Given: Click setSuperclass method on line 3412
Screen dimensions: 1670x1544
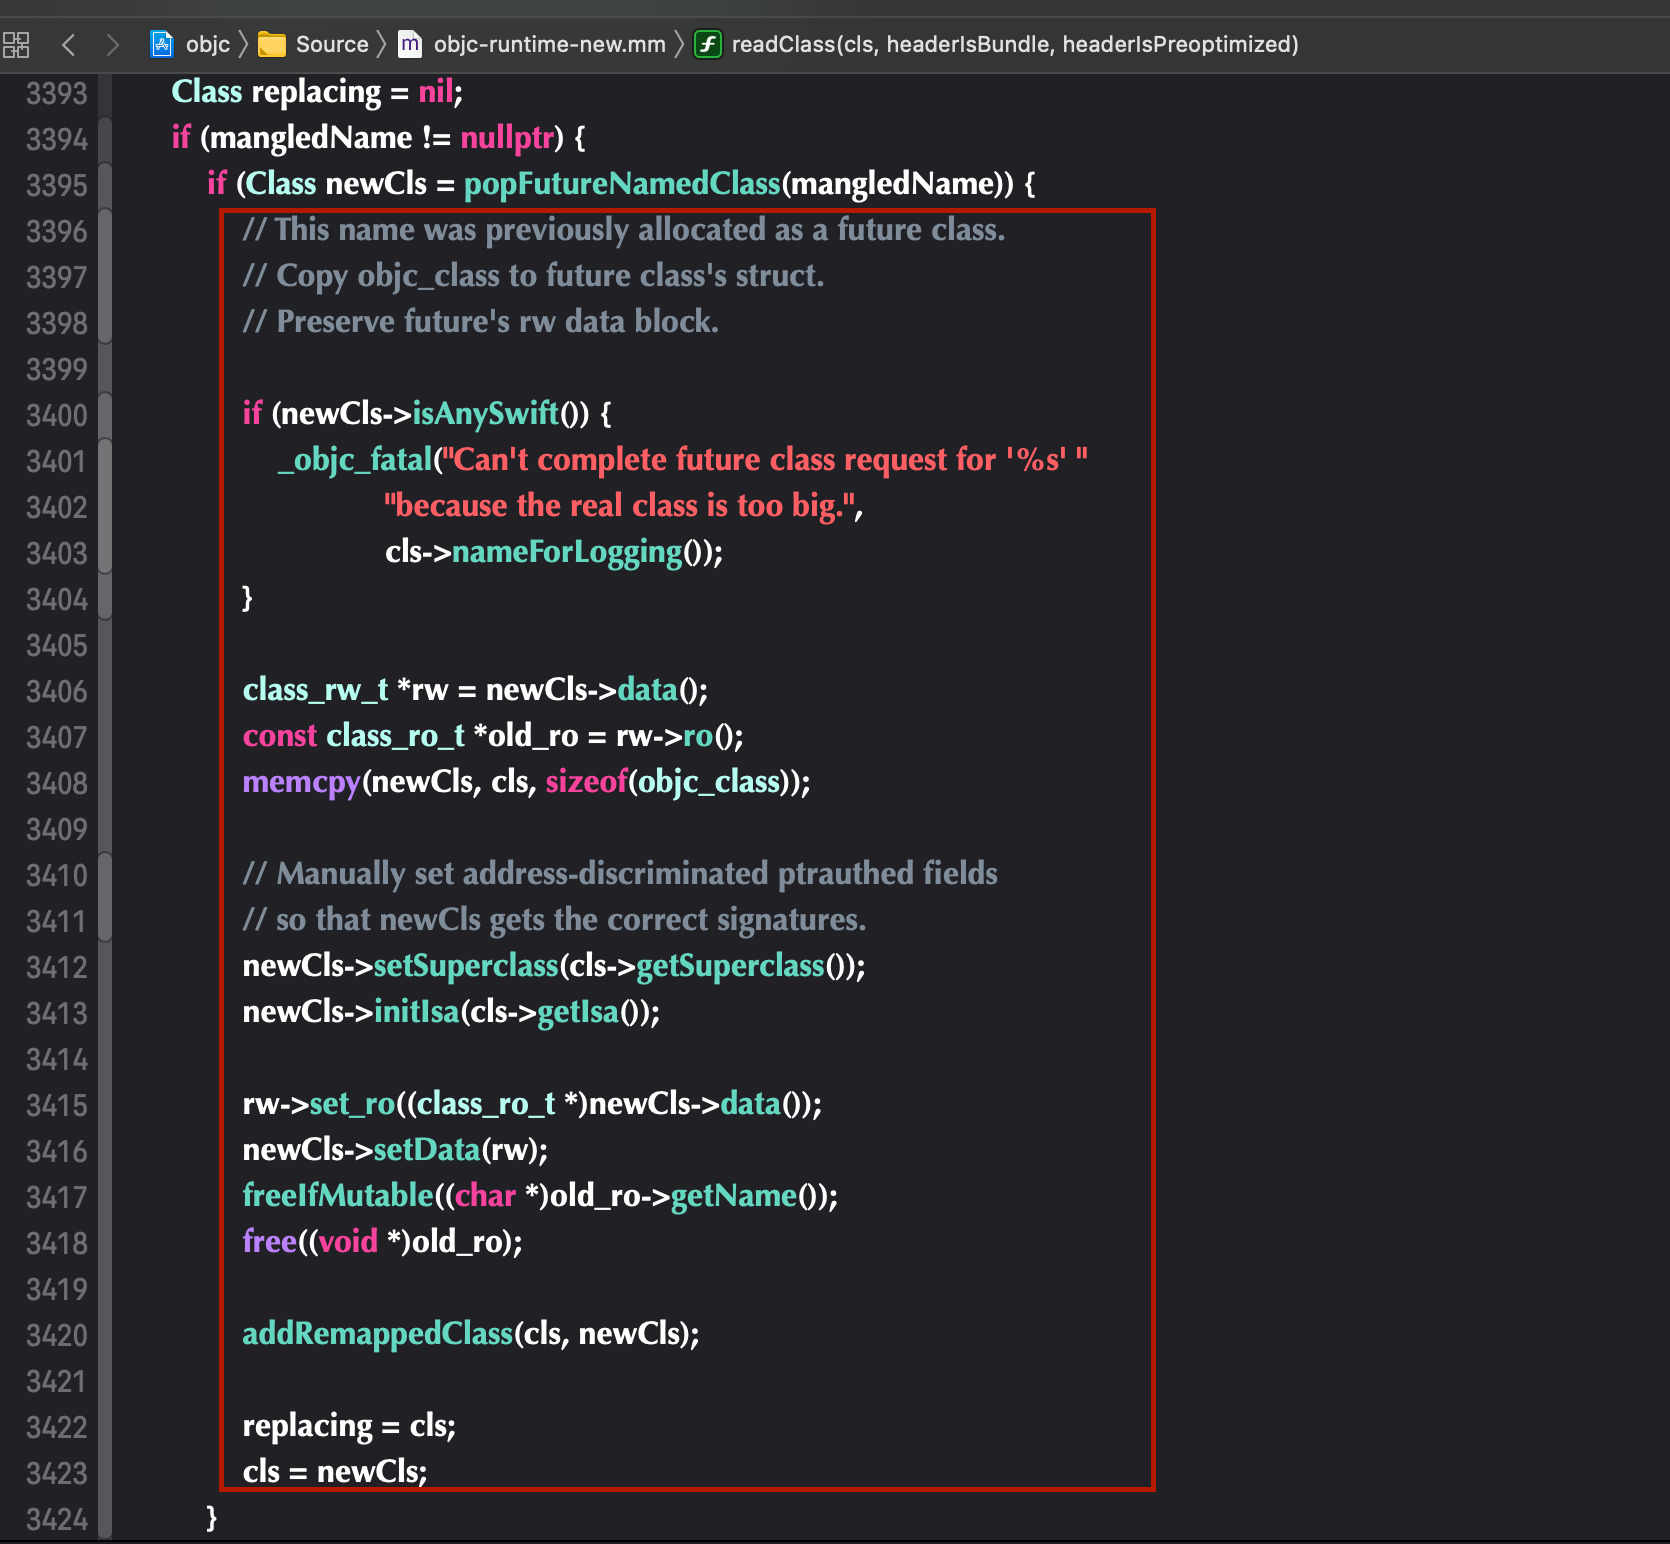Looking at the screenshot, I should (x=466, y=965).
